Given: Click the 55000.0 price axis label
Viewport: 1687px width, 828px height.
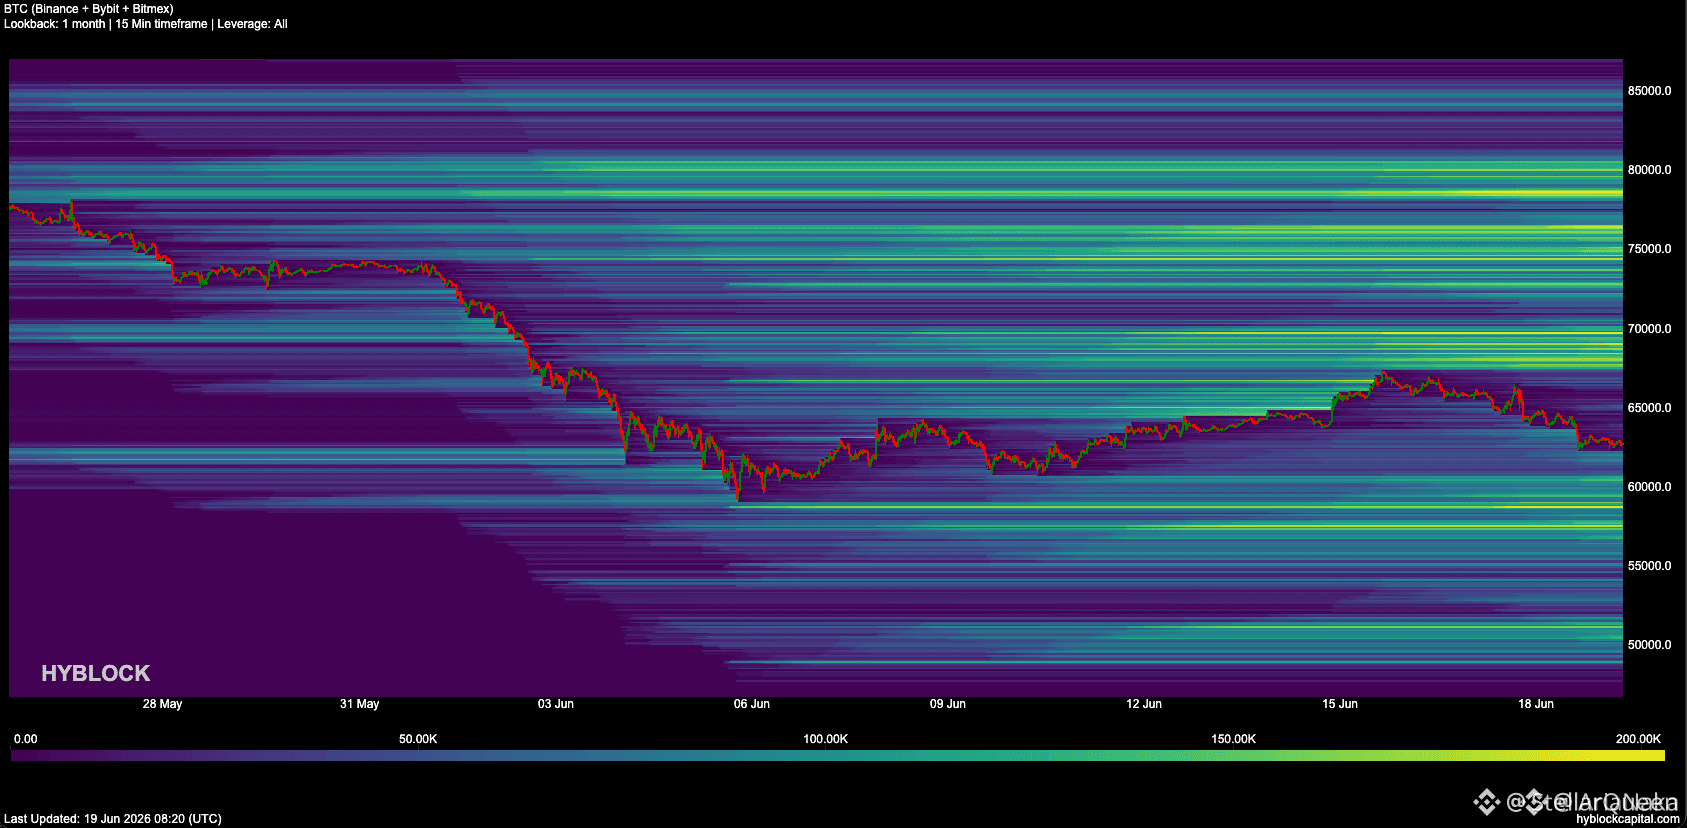Looking at the screenshot, I should click(1649, 566).
